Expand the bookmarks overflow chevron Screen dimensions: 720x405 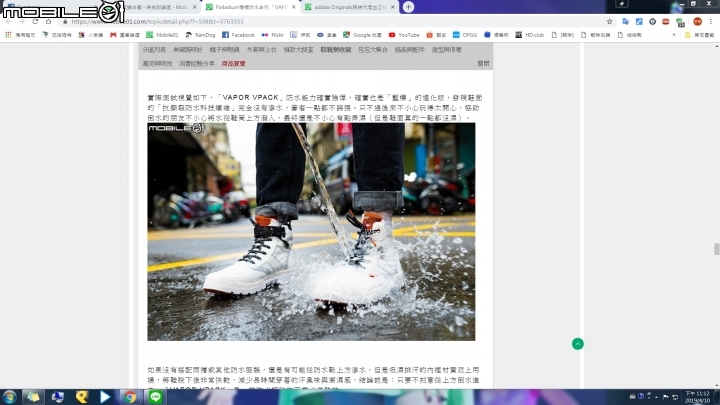tap(674, 35)
